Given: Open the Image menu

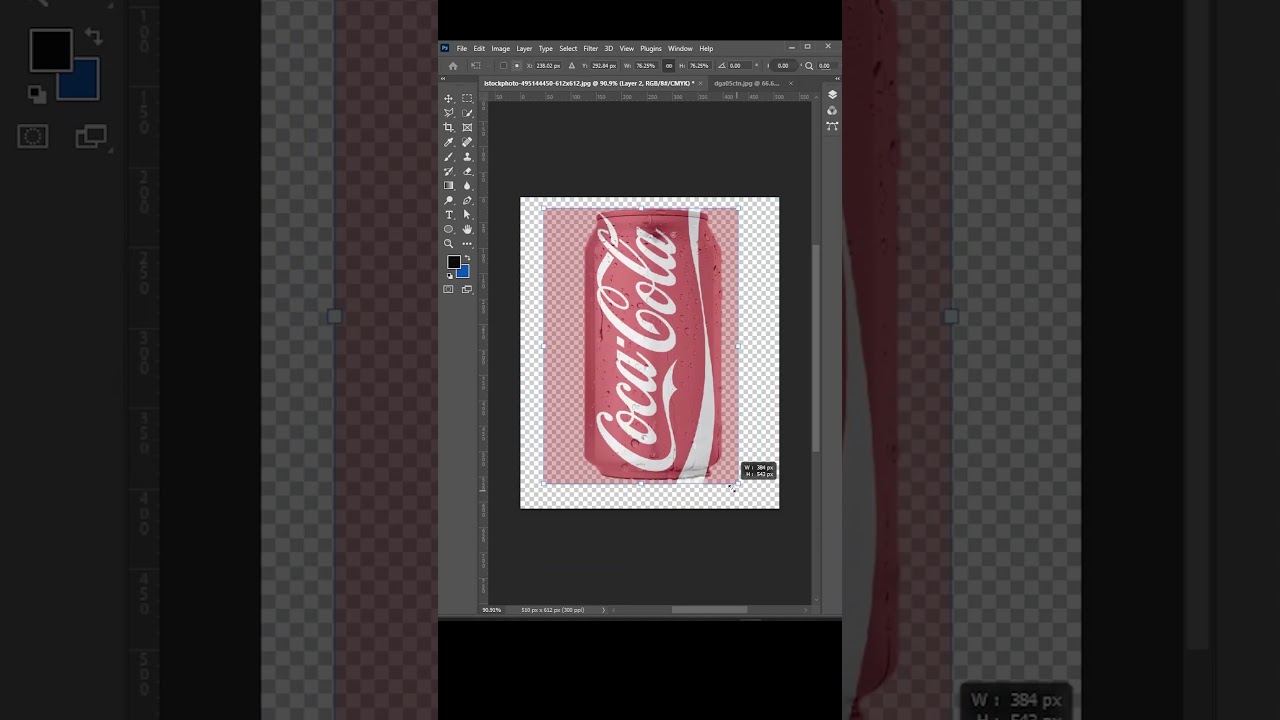Looking at the screenshot, I should (x=501, y=49).
